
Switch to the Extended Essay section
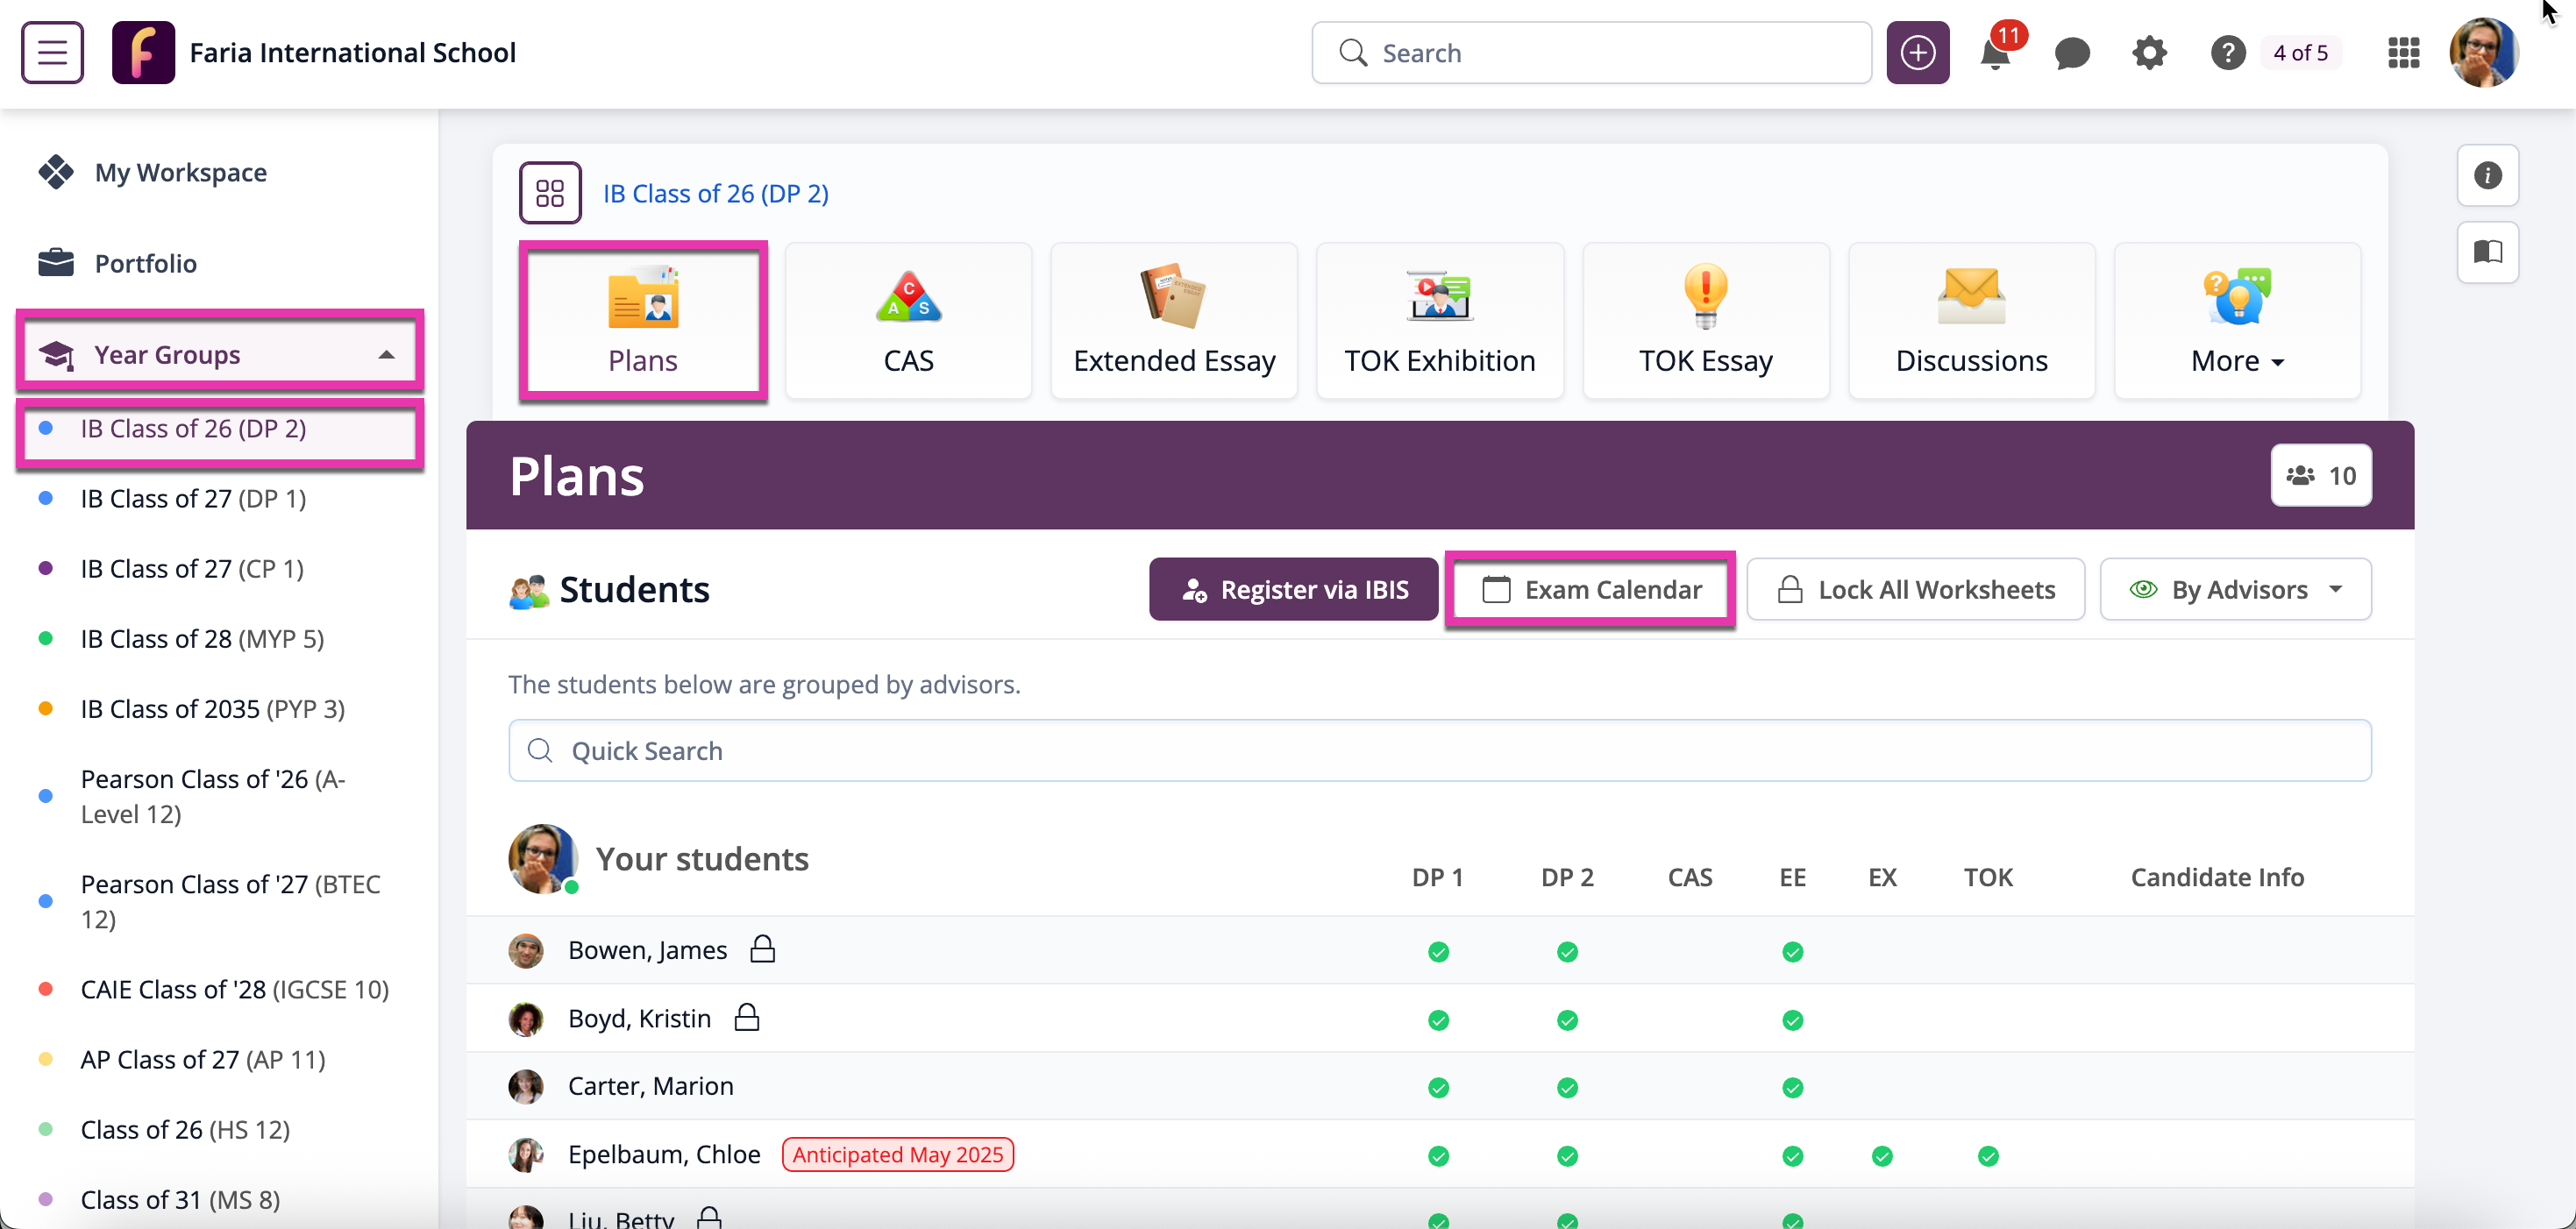point(1174,321)
